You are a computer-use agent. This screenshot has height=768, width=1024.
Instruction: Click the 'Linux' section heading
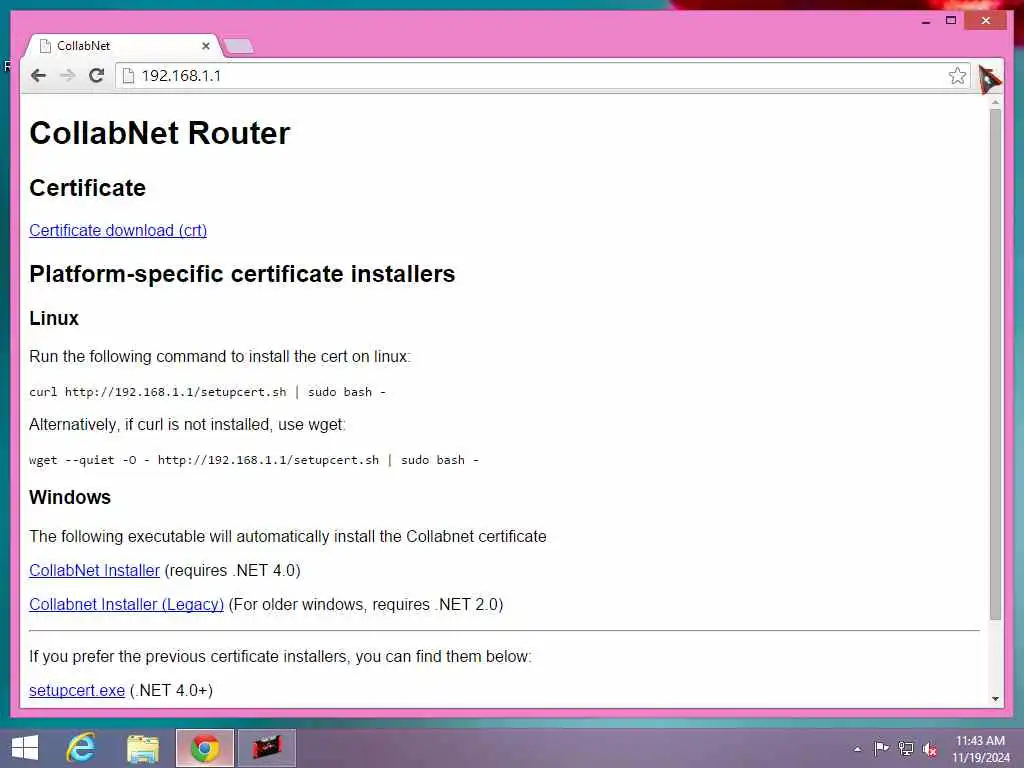pyautogui.click(x=54, y=318)
